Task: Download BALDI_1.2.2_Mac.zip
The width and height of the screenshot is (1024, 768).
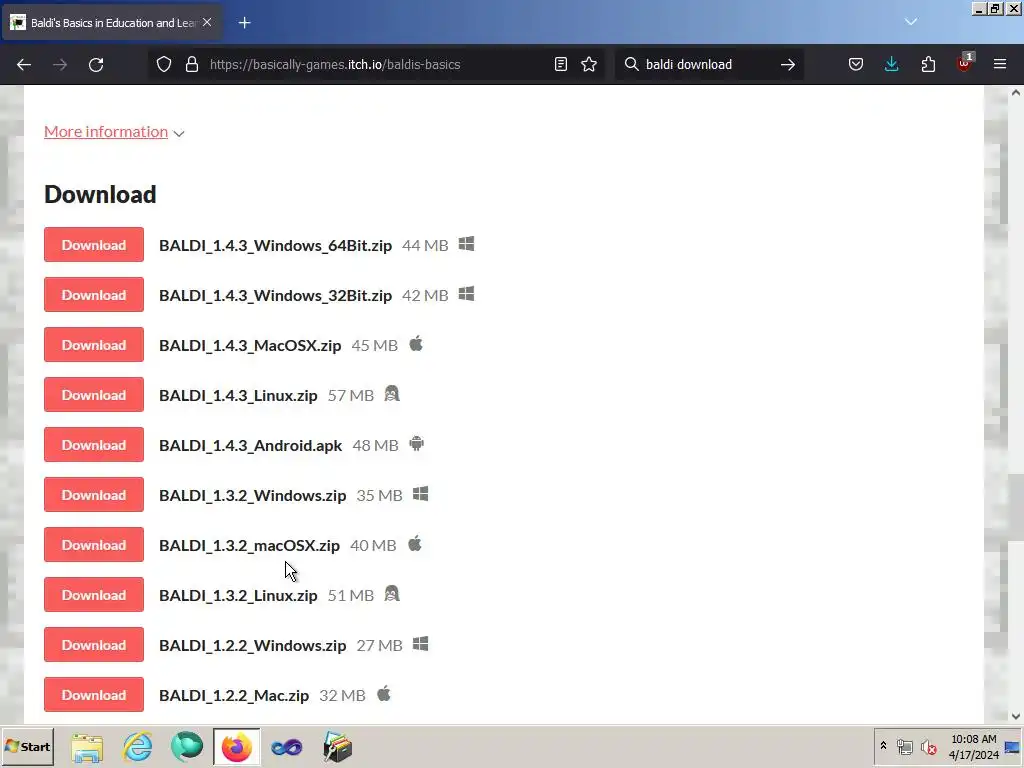Action: click(94, 695)
